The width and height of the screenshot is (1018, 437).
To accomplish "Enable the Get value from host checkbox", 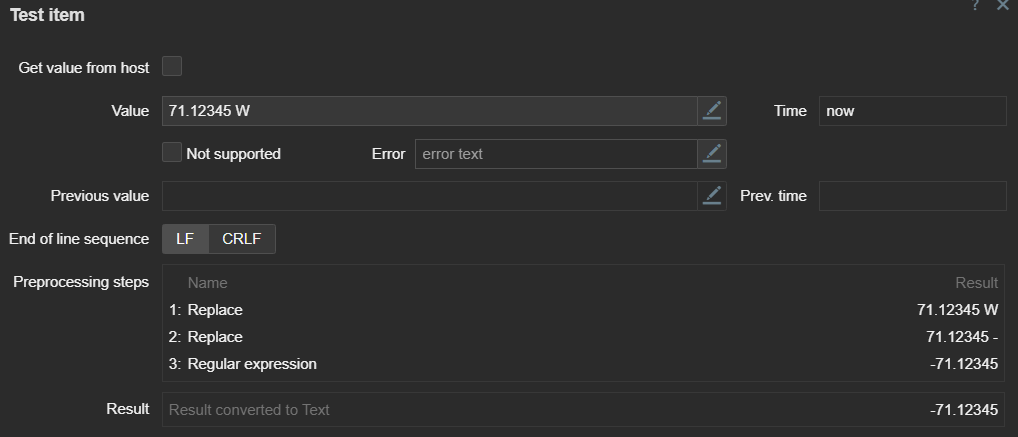I will 172,67.
